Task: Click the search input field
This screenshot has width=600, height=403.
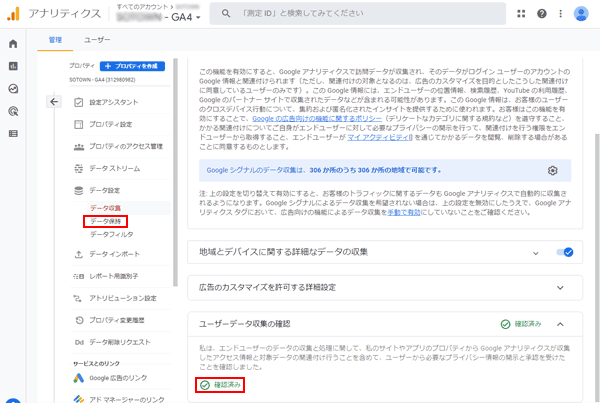Action: click(358, 13)
